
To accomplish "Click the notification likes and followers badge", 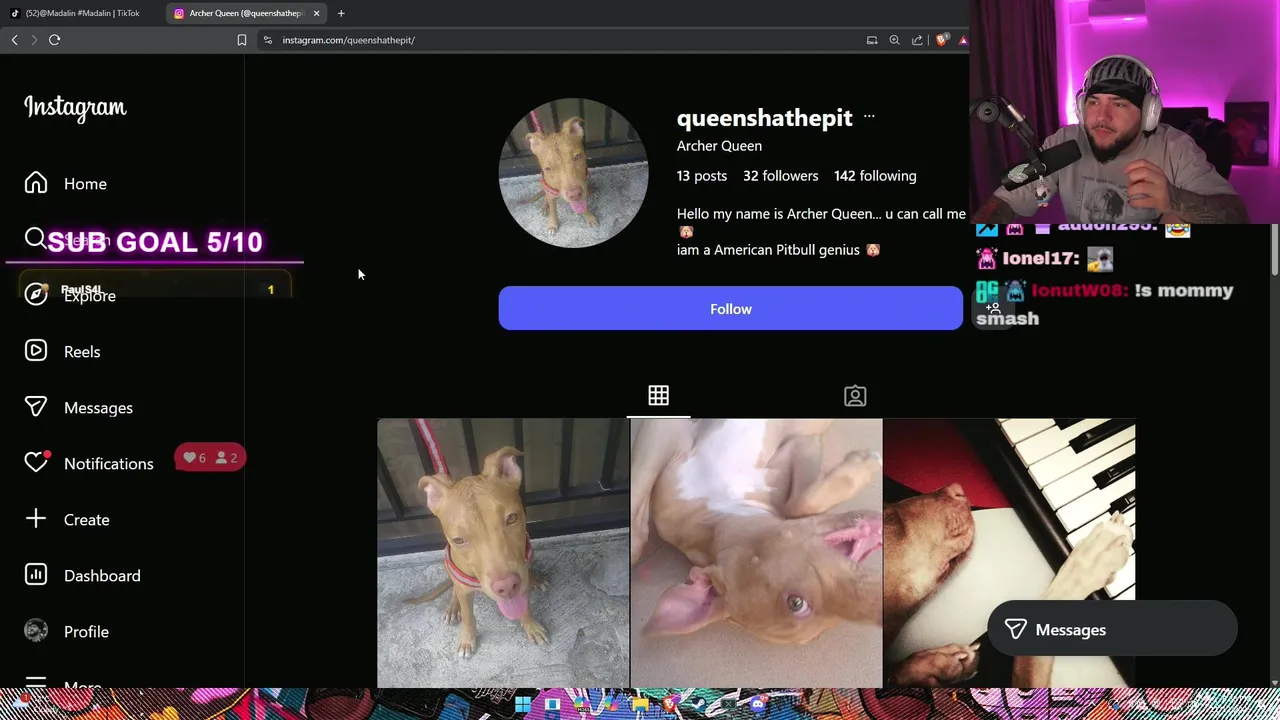I will point(210,458).
